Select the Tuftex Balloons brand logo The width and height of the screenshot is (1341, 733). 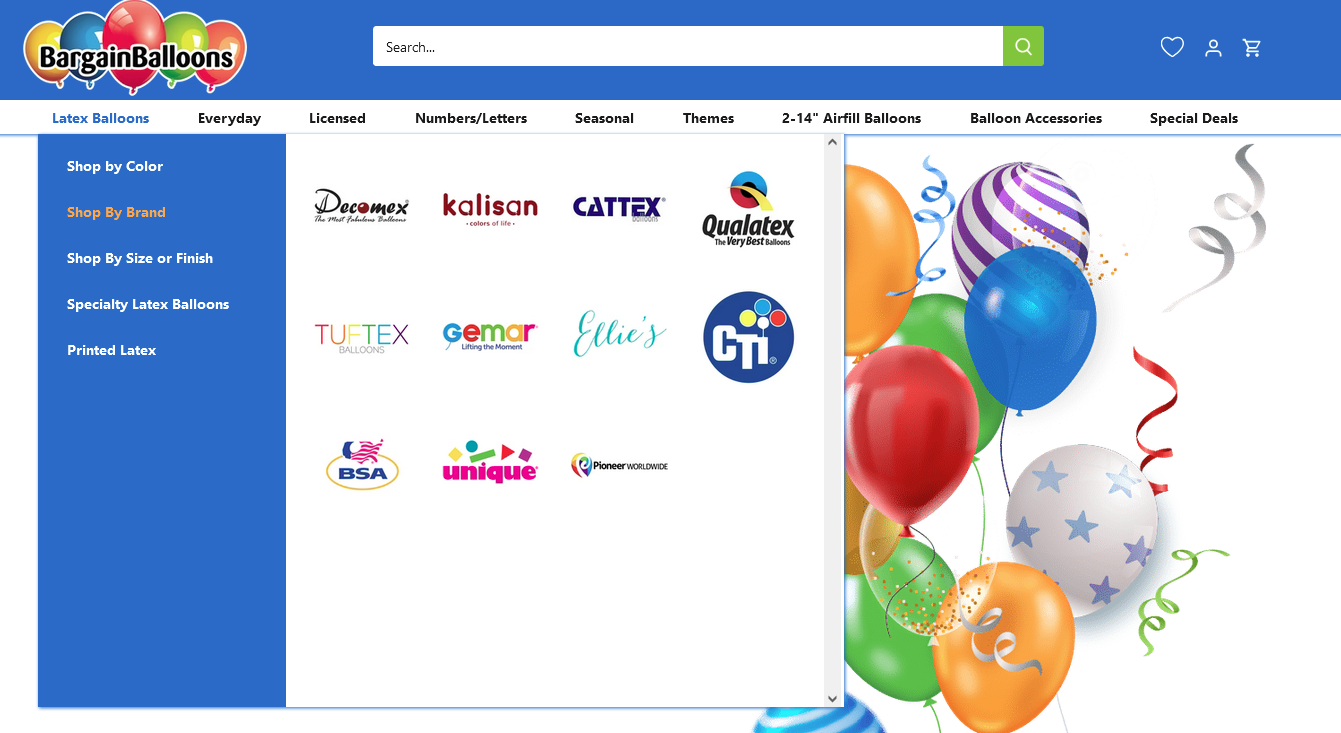(361, 337)
